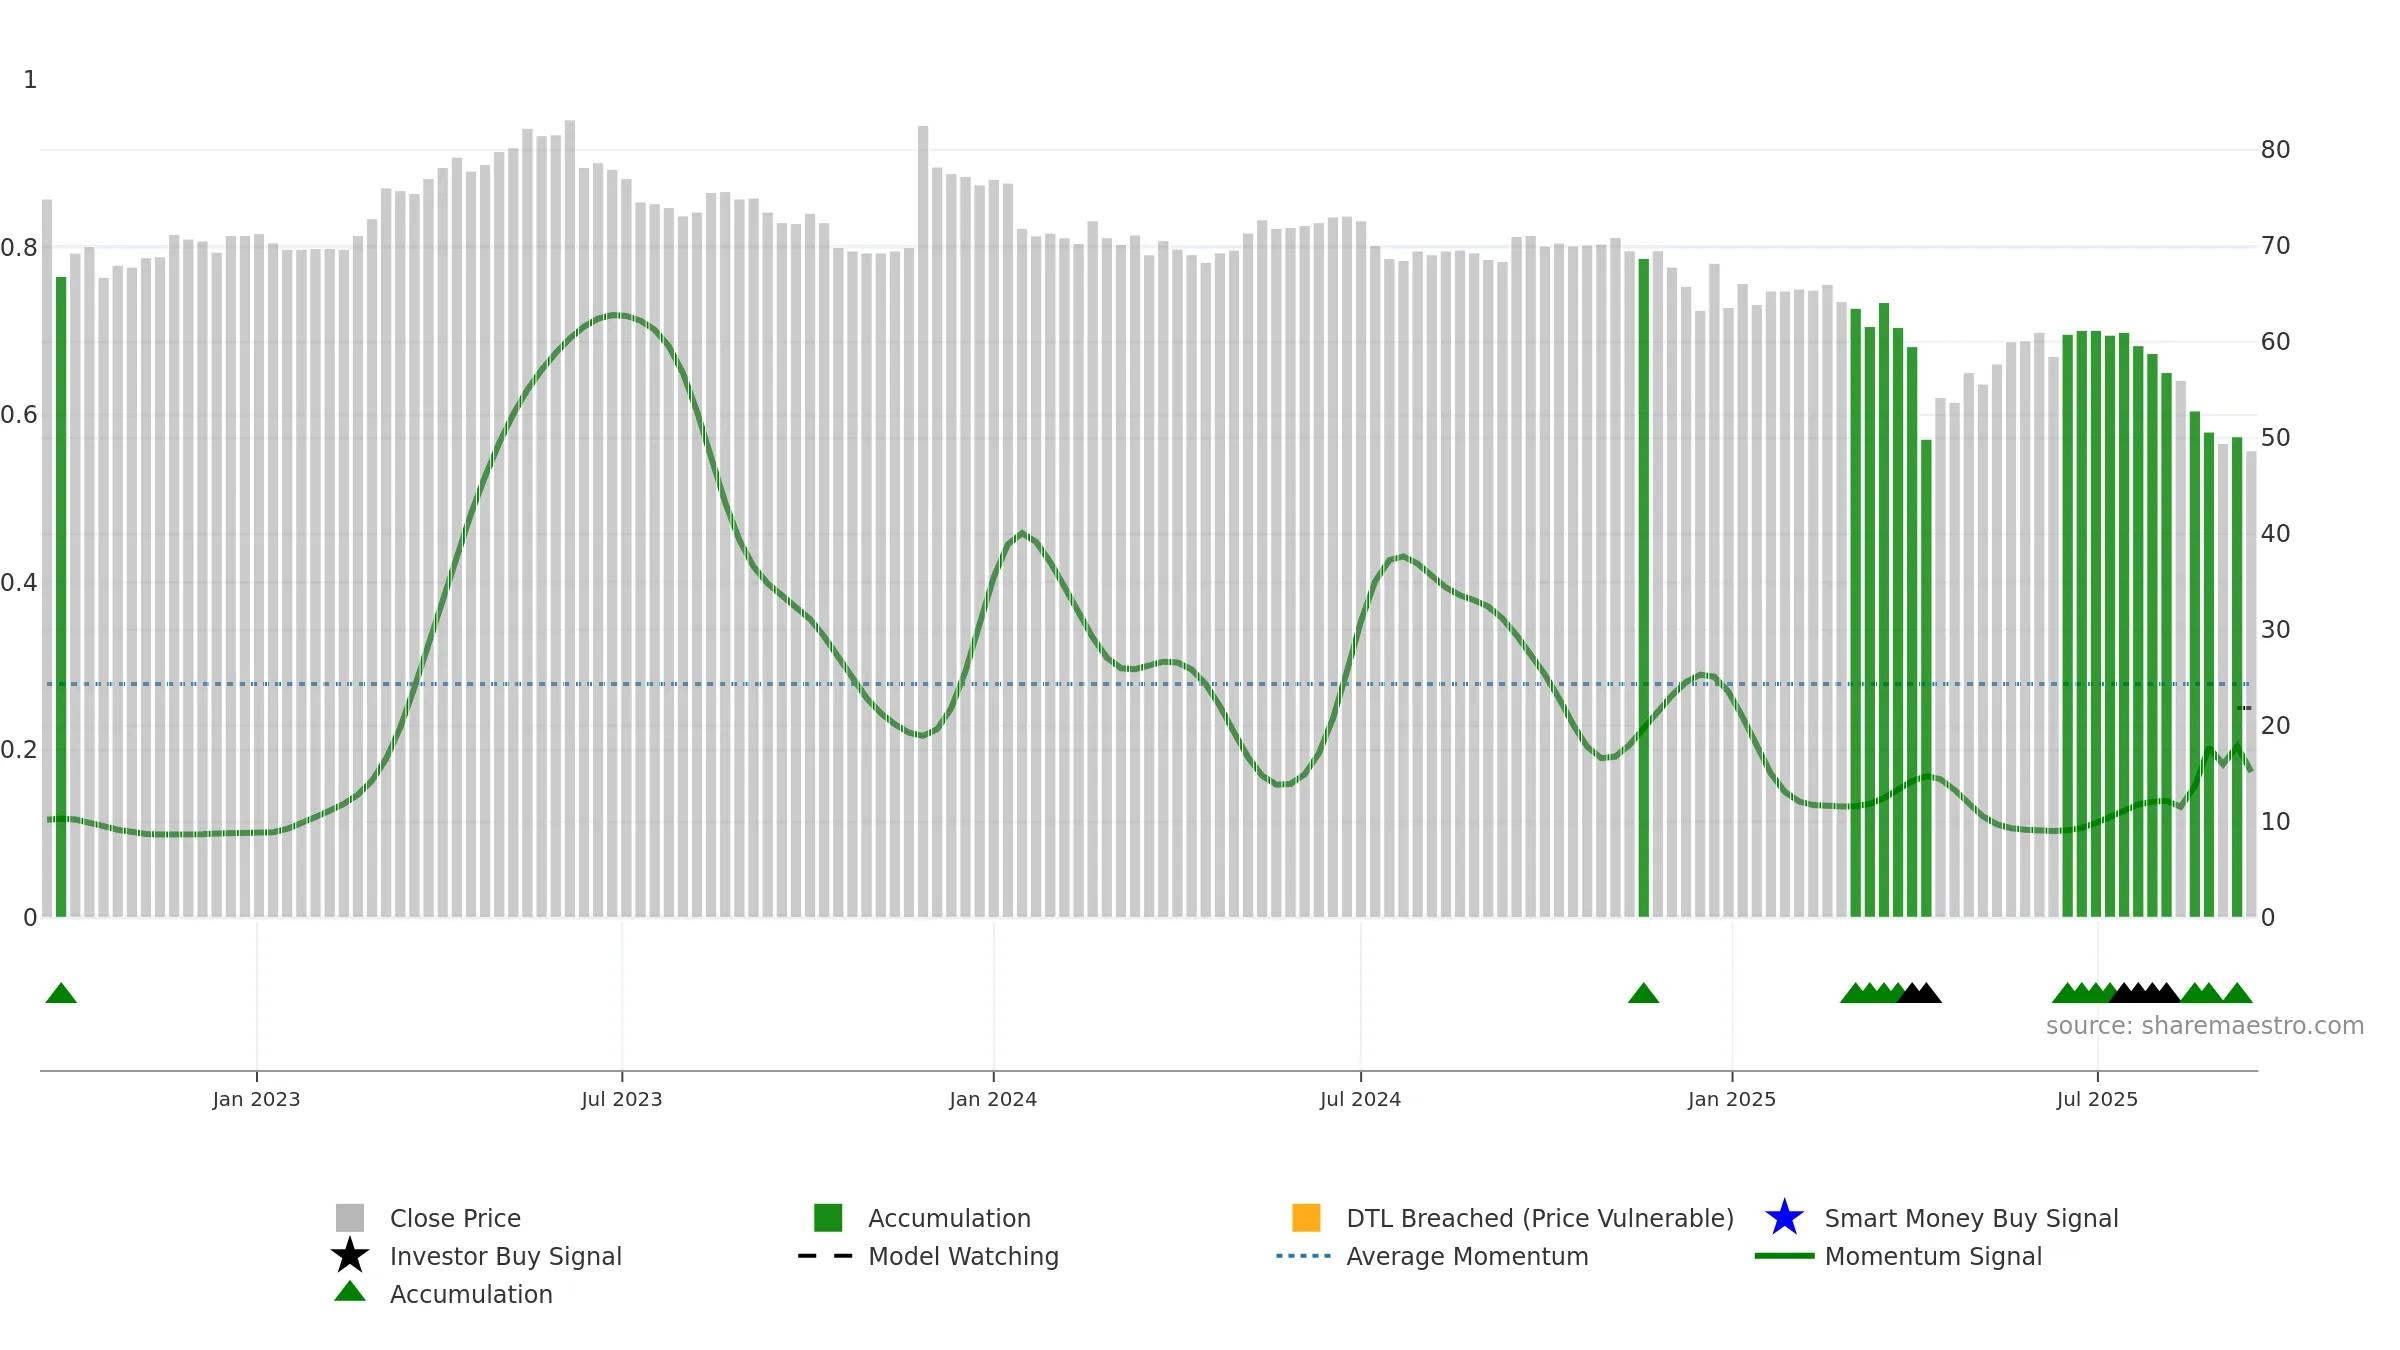Toggle the Close Price legend label

pos(455,1218)
